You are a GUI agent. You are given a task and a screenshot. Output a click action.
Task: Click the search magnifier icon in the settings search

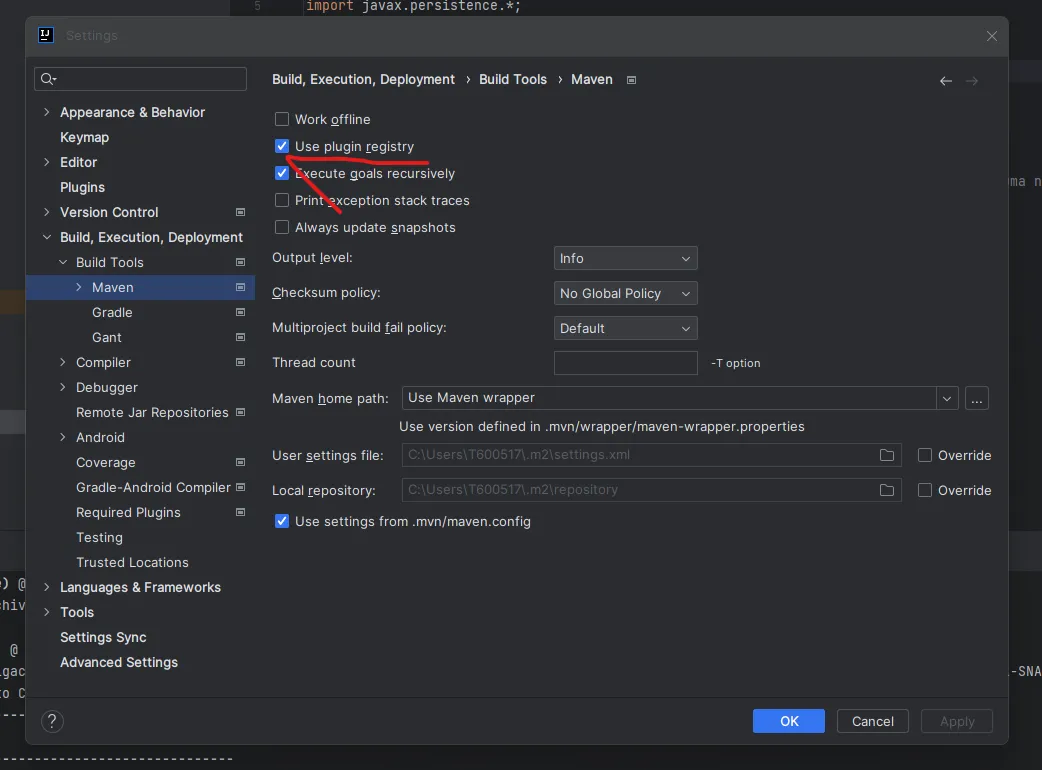point(48,79)
